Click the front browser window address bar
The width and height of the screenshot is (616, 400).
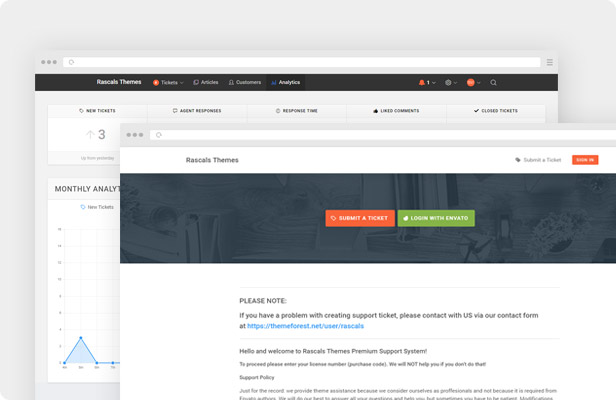tap(380, 134)
